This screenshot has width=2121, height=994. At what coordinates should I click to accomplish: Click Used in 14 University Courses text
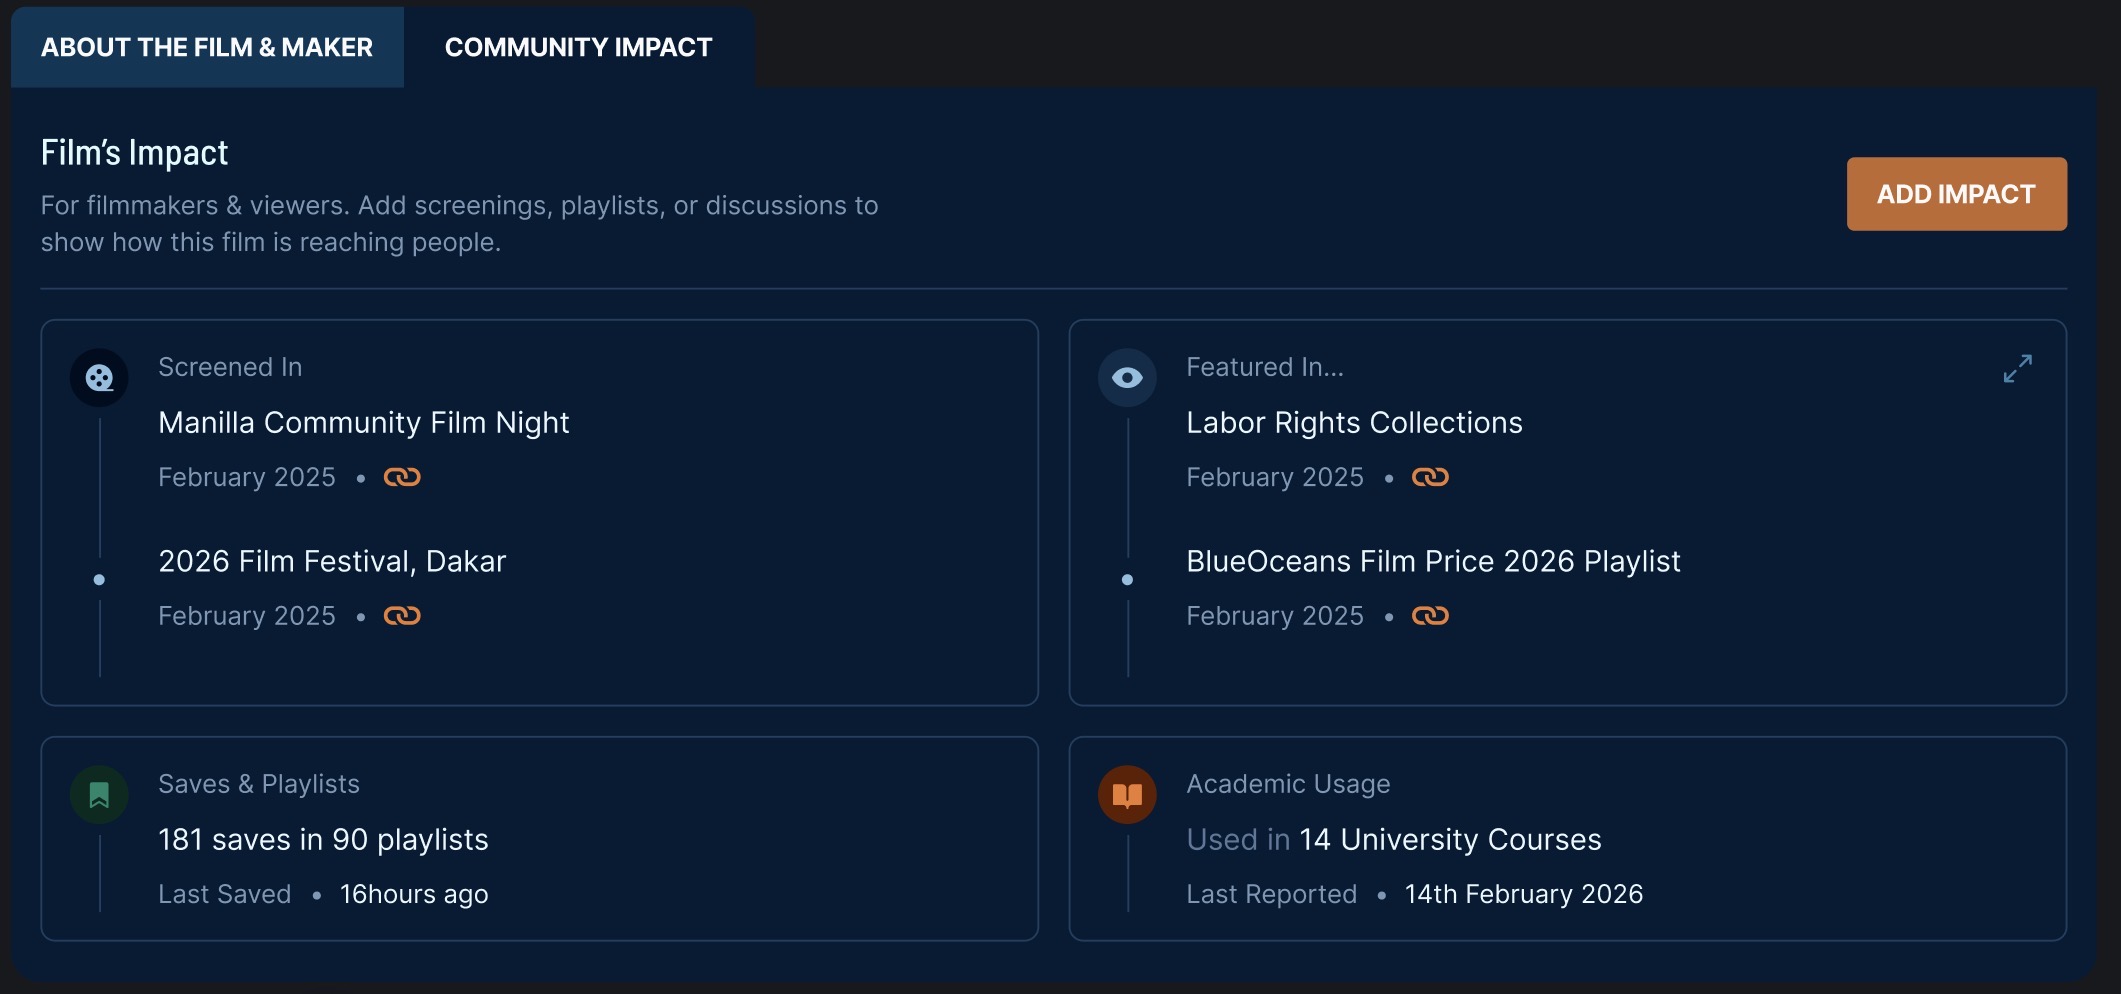(1394, 840)
